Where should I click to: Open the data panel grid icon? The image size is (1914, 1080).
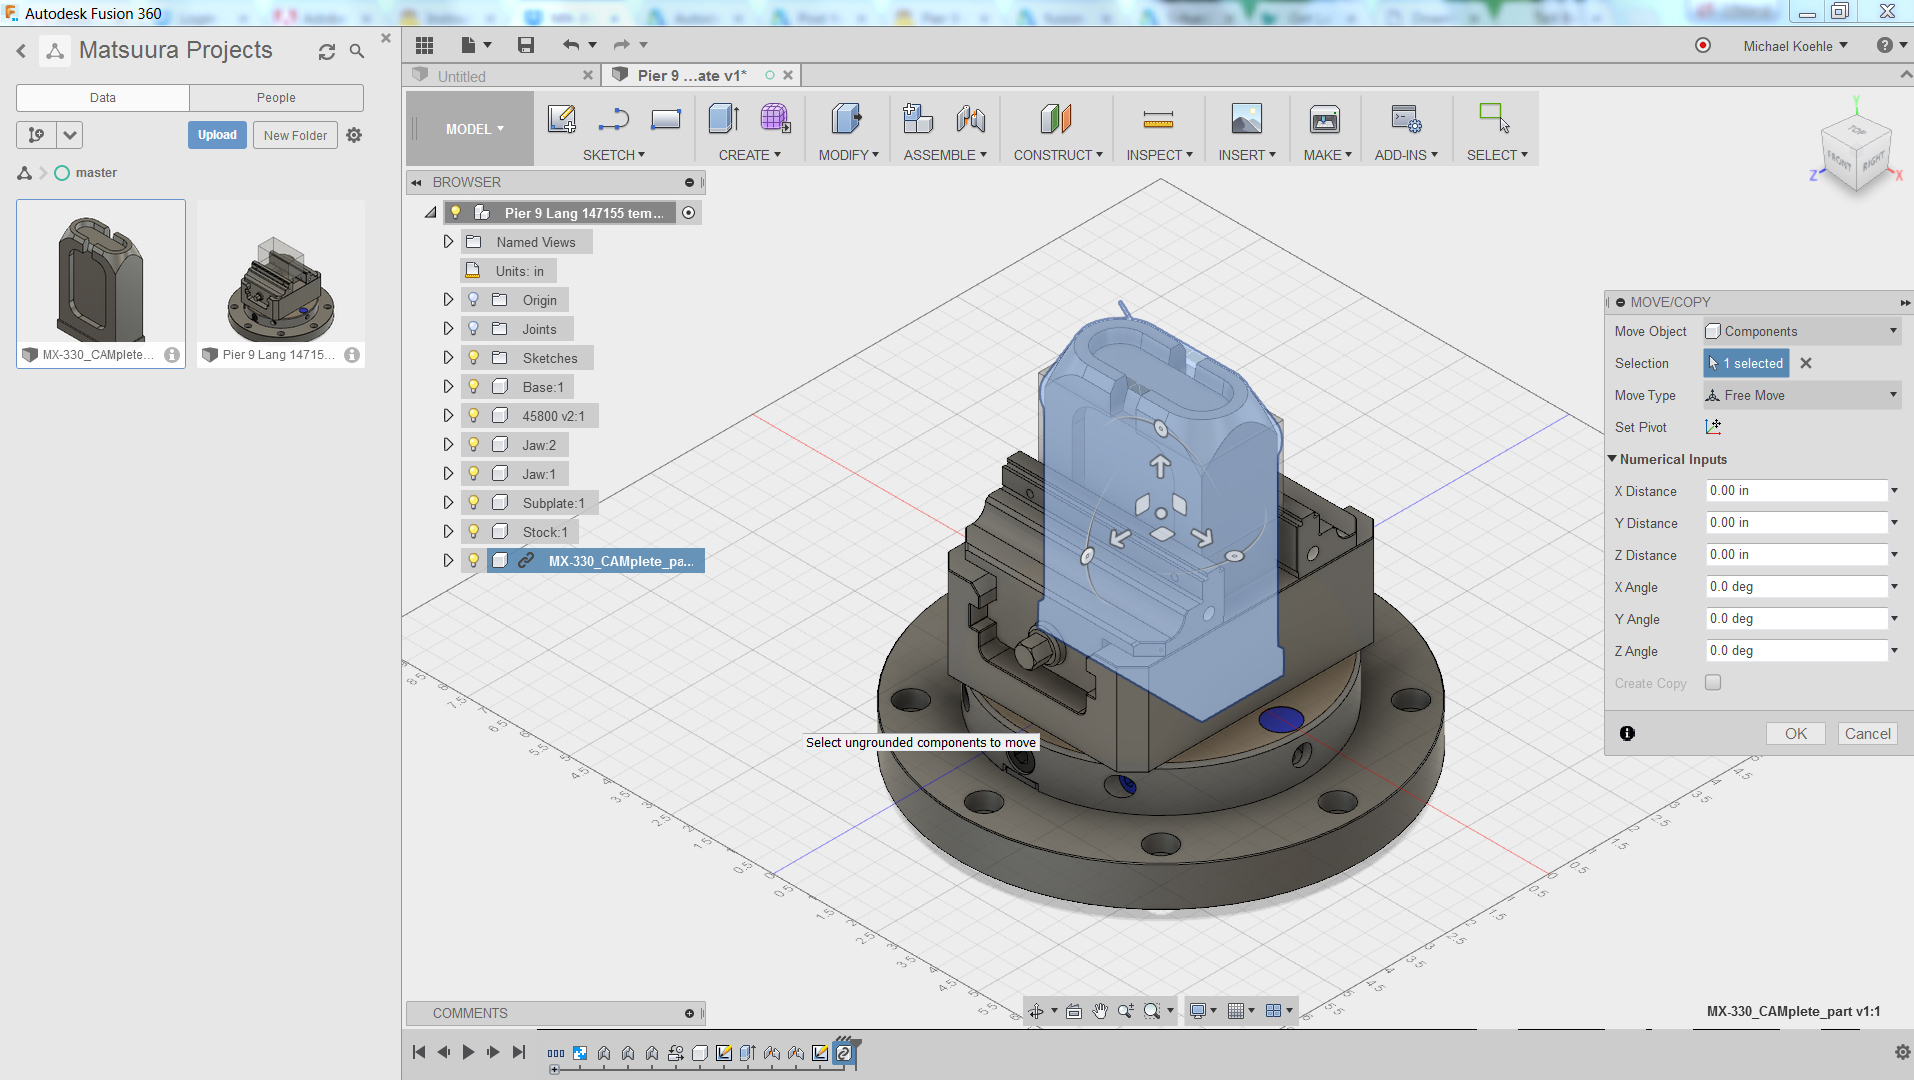point(424,45)
